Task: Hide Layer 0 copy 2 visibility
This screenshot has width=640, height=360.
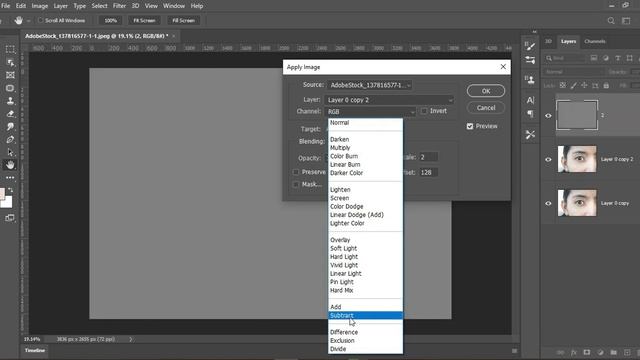Action: click(548, 160)
